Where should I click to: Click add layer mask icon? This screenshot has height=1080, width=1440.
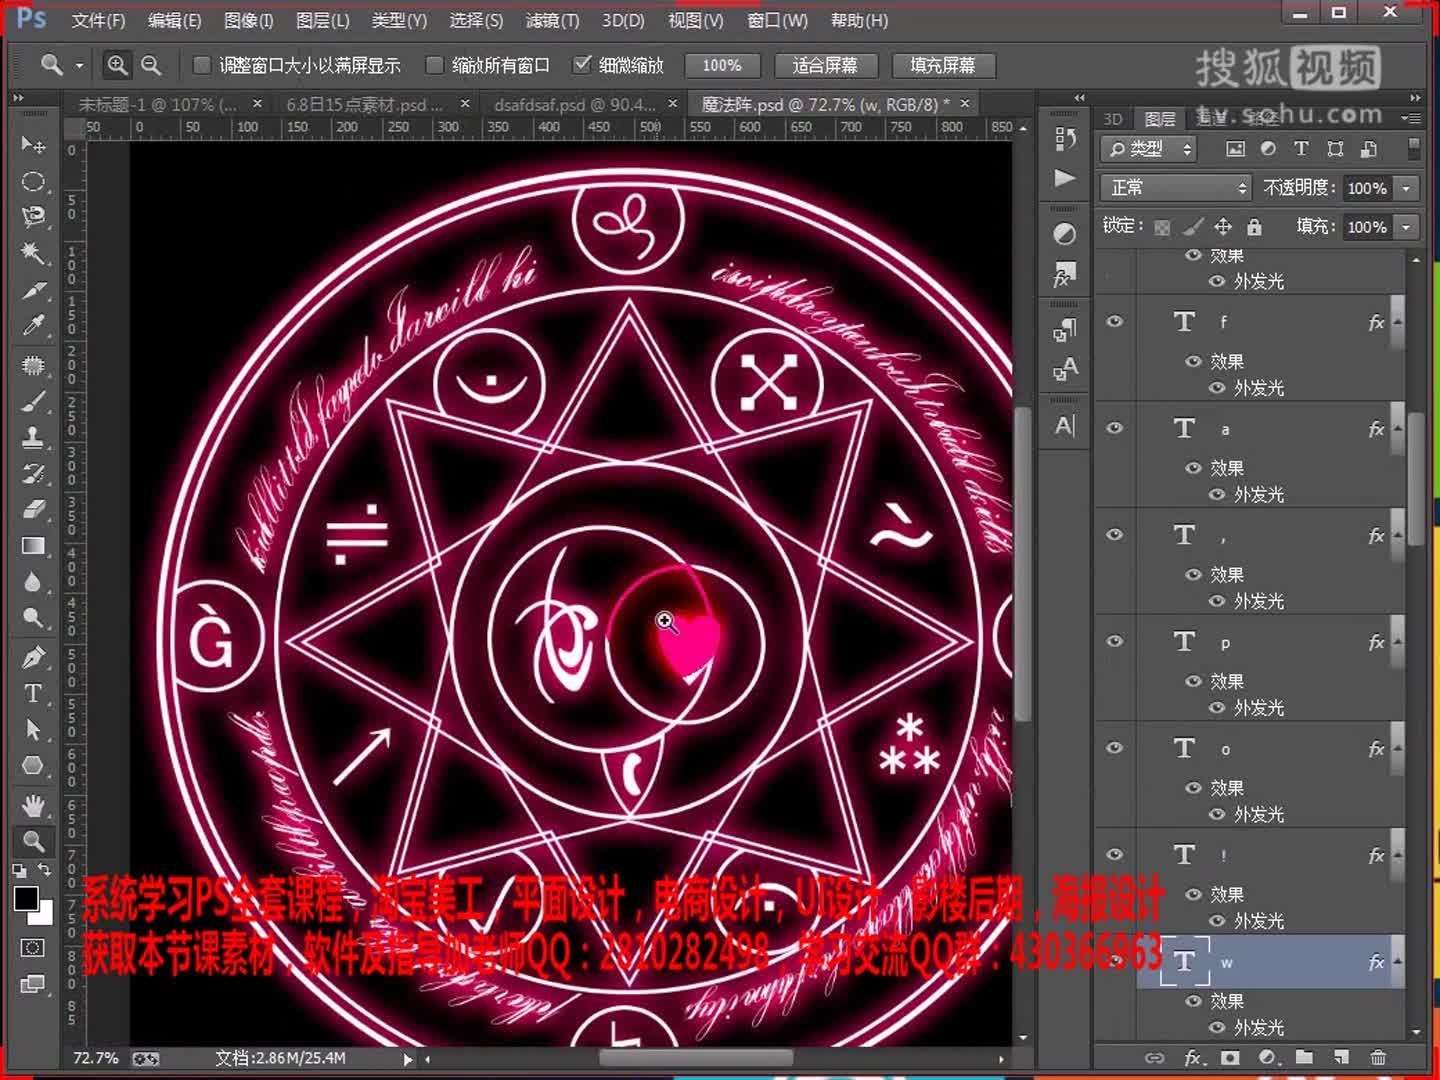pyautogui.click(x=1230, y=1057)
